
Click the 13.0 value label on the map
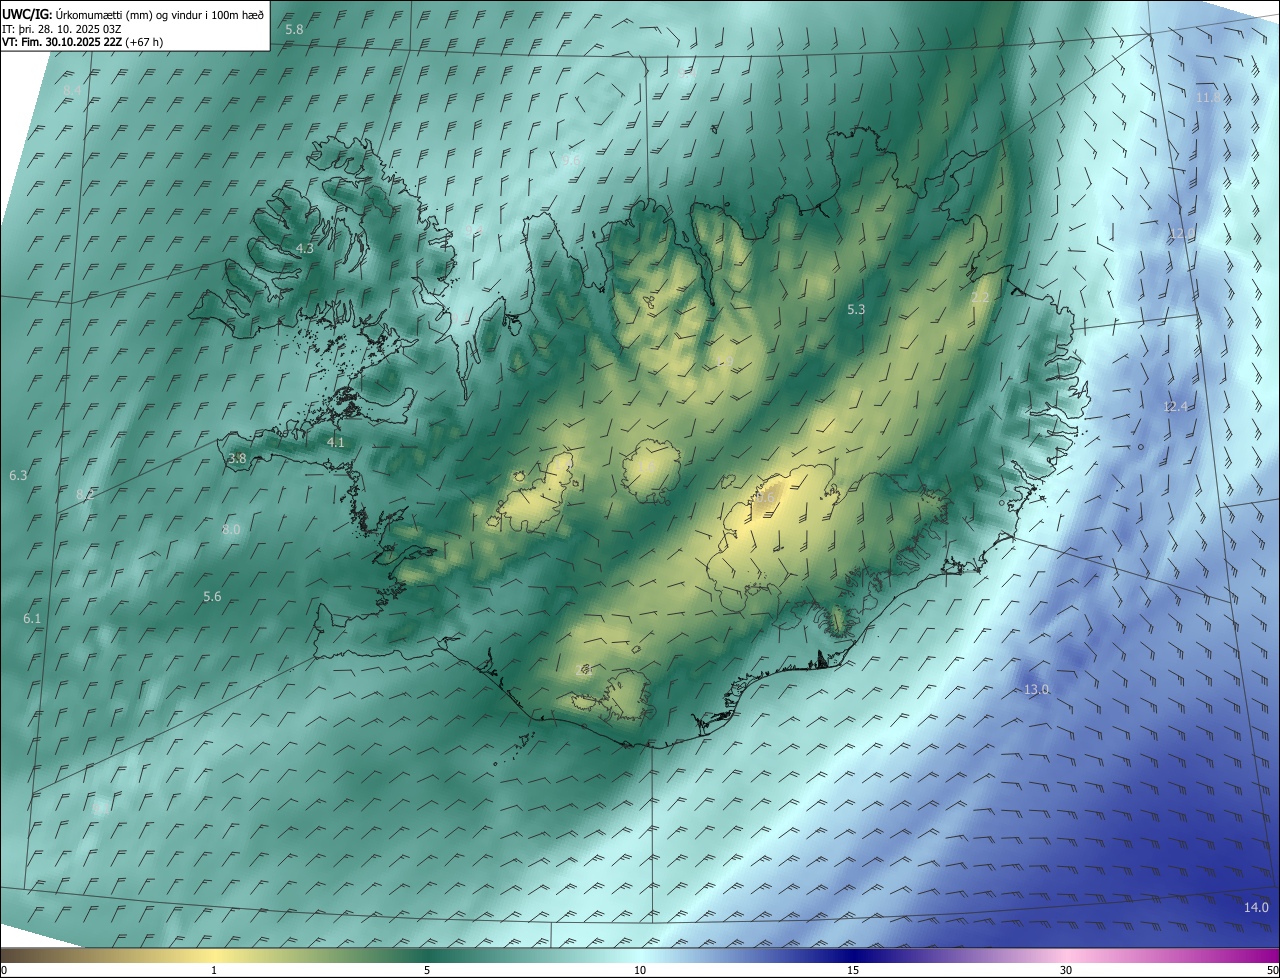pyautogui.click(x=1036, y=690)
